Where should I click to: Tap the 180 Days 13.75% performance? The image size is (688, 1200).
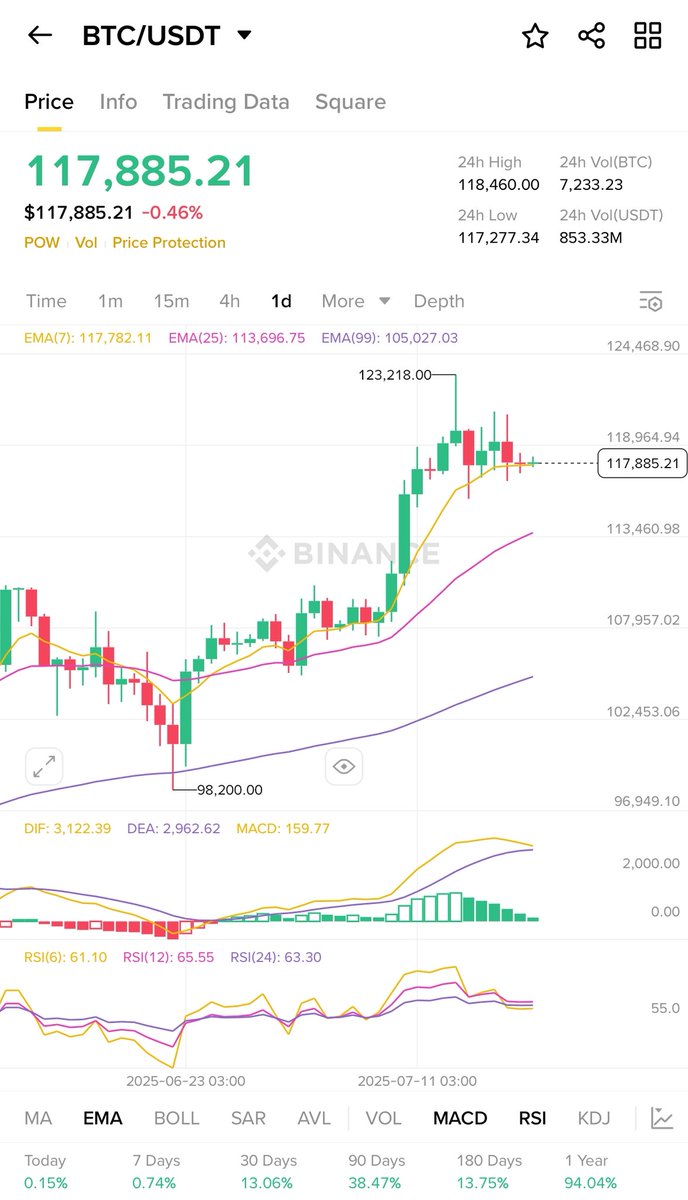pos(489,1172)
